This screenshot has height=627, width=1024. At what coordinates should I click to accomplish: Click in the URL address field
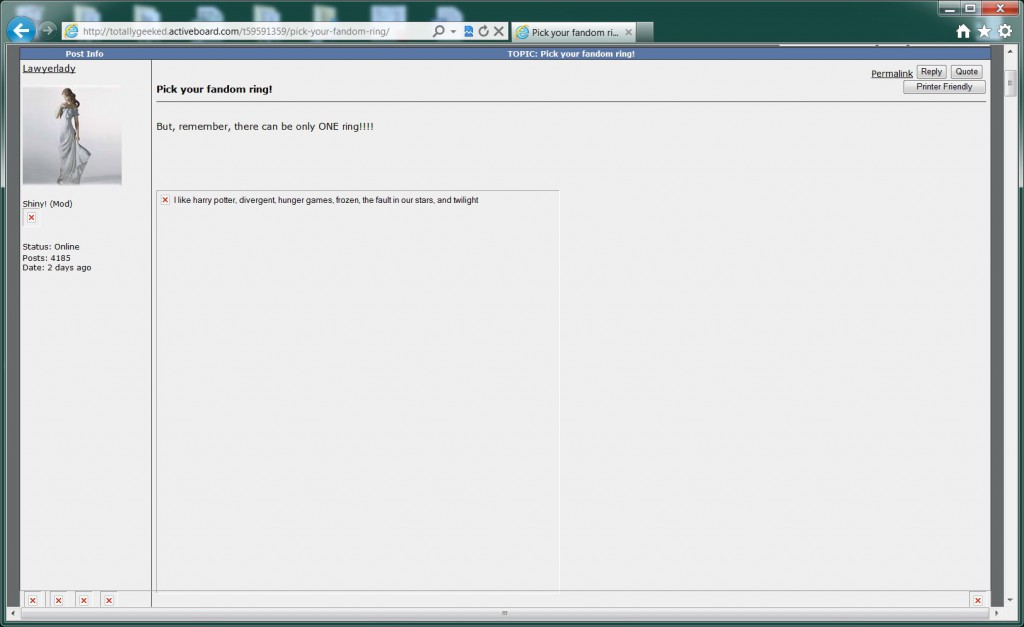(250, 31)
